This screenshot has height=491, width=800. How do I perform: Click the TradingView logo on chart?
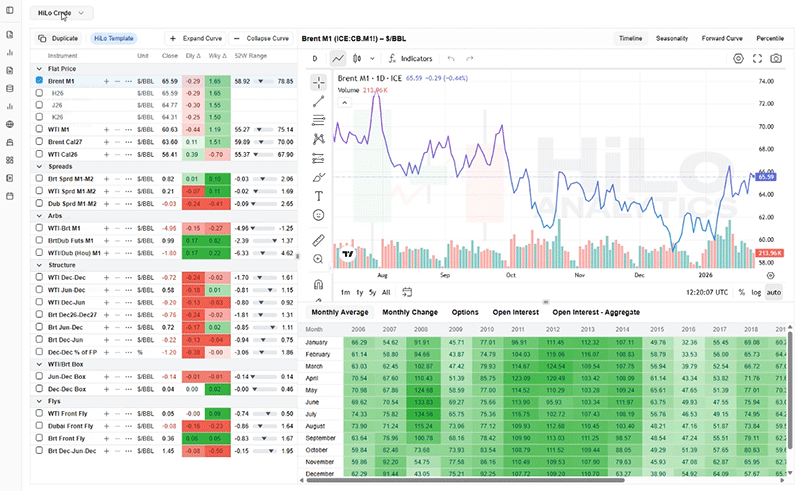pos(348,254)
